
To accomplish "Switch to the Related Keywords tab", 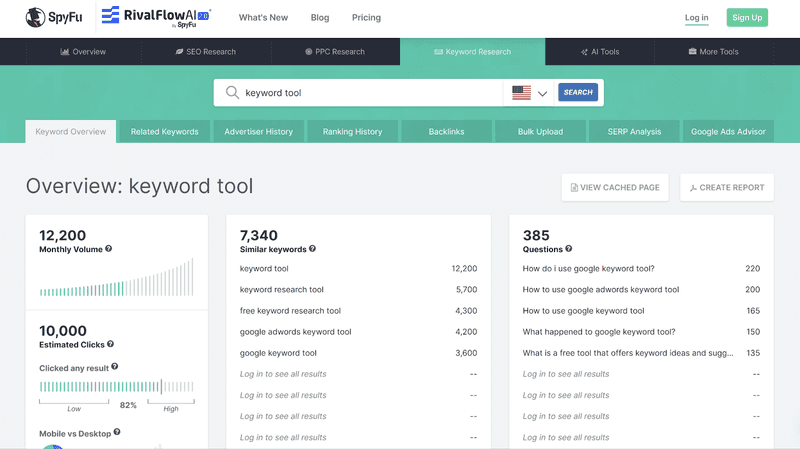I will [164, 132].
